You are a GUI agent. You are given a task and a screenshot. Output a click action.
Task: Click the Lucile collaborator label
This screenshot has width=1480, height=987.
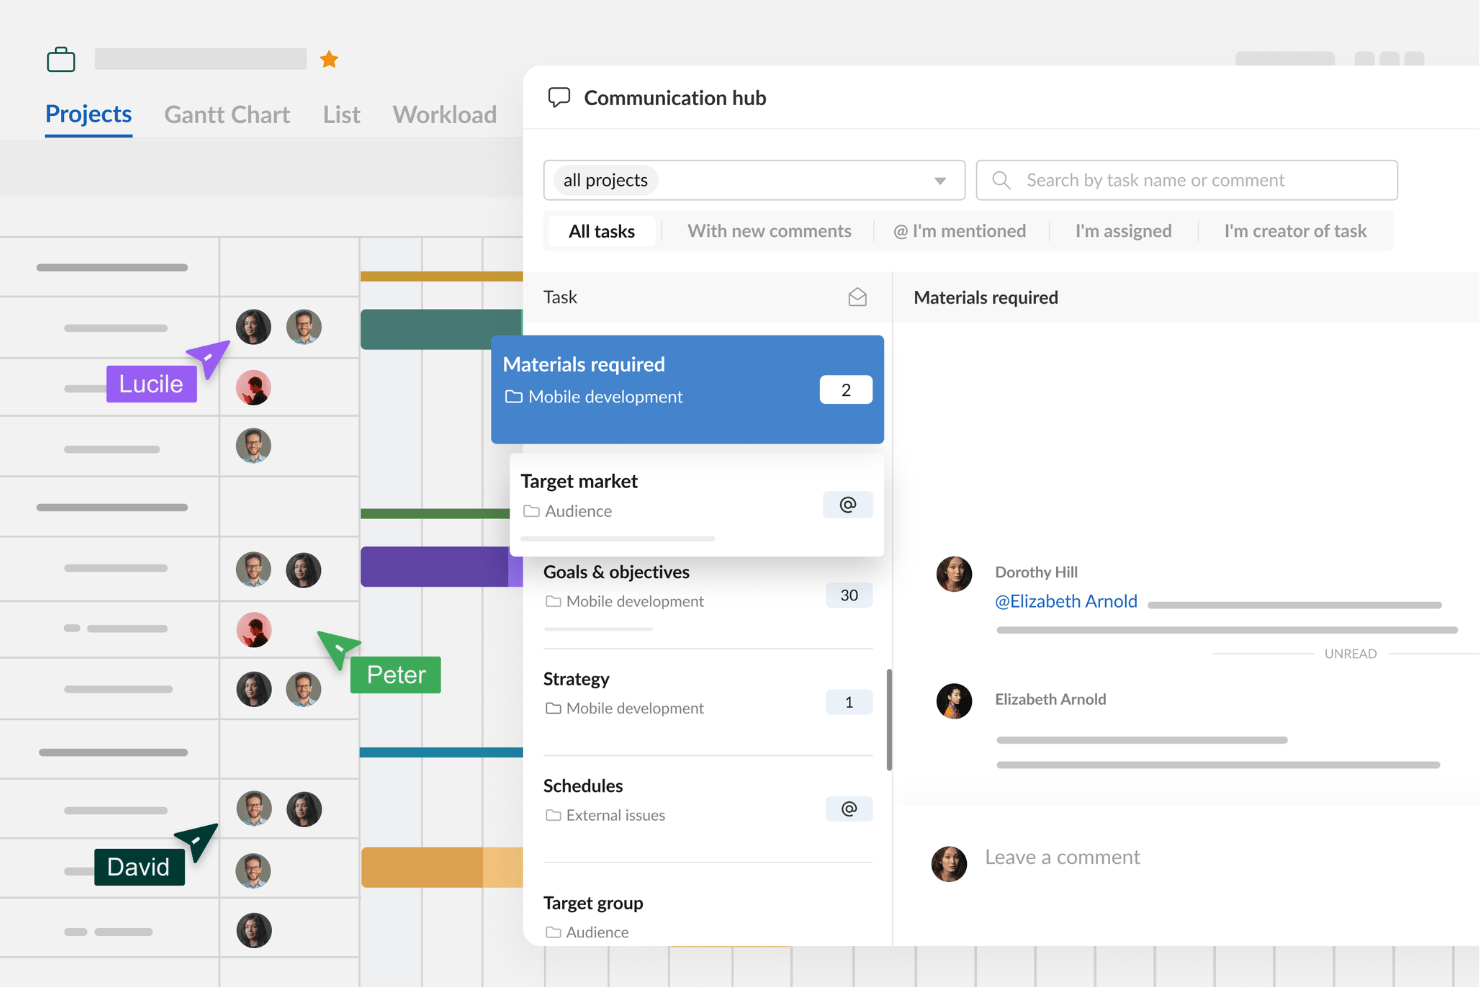(151, 384)
